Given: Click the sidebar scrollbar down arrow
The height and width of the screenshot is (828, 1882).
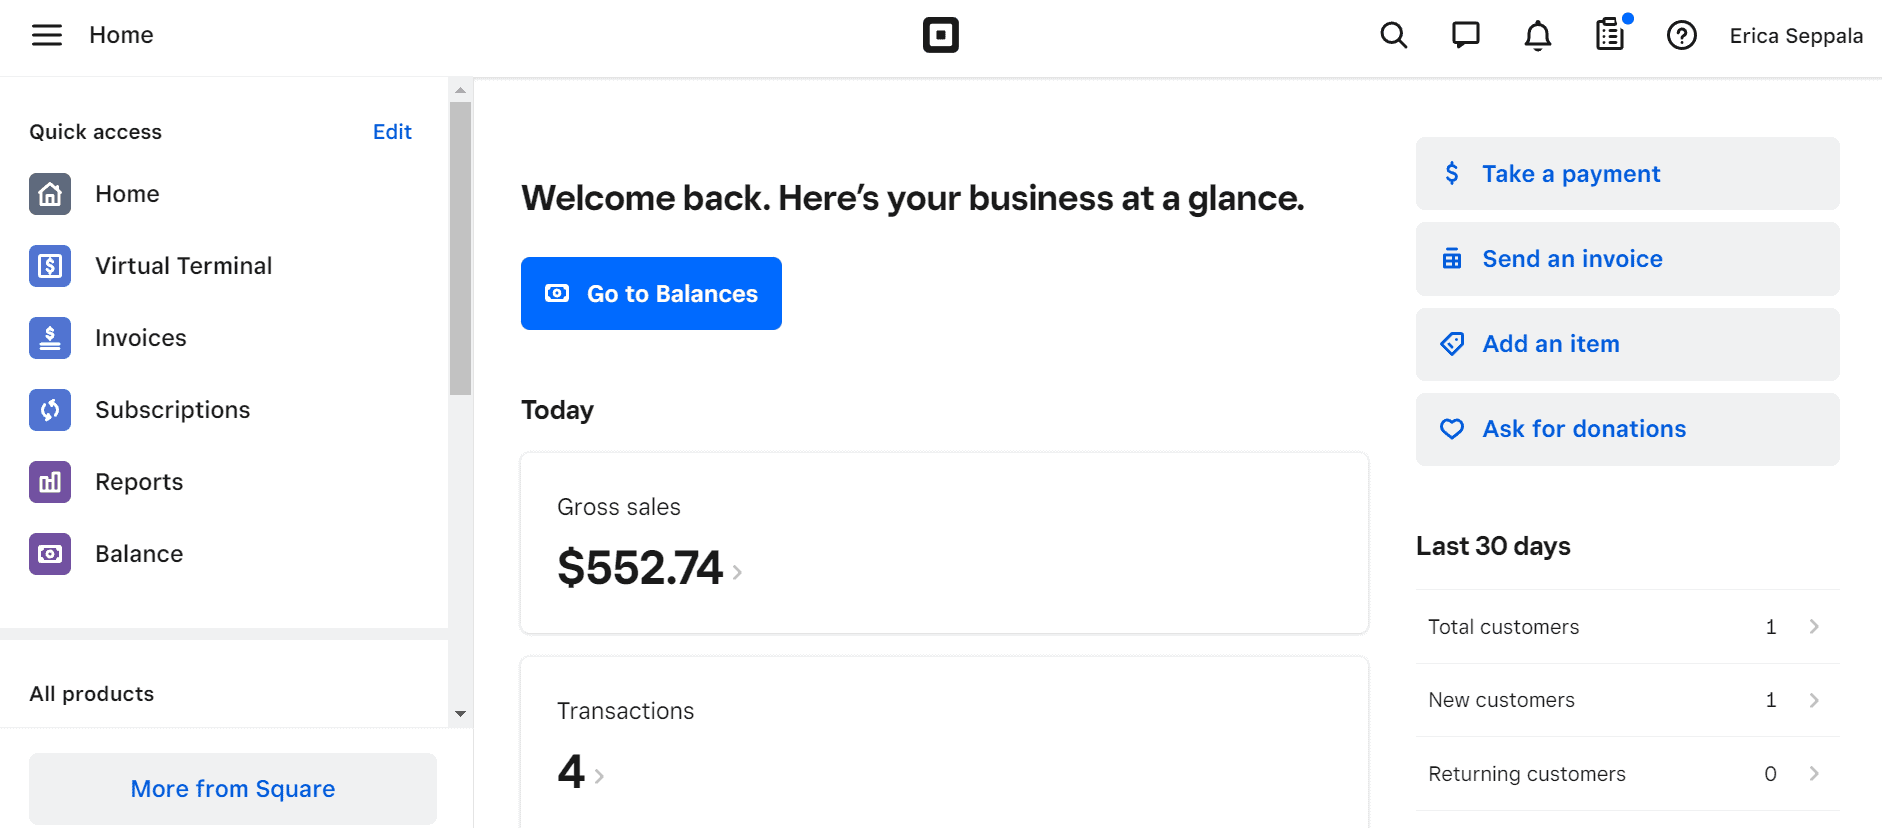Looking at the screenshot, I should (460, 714).
